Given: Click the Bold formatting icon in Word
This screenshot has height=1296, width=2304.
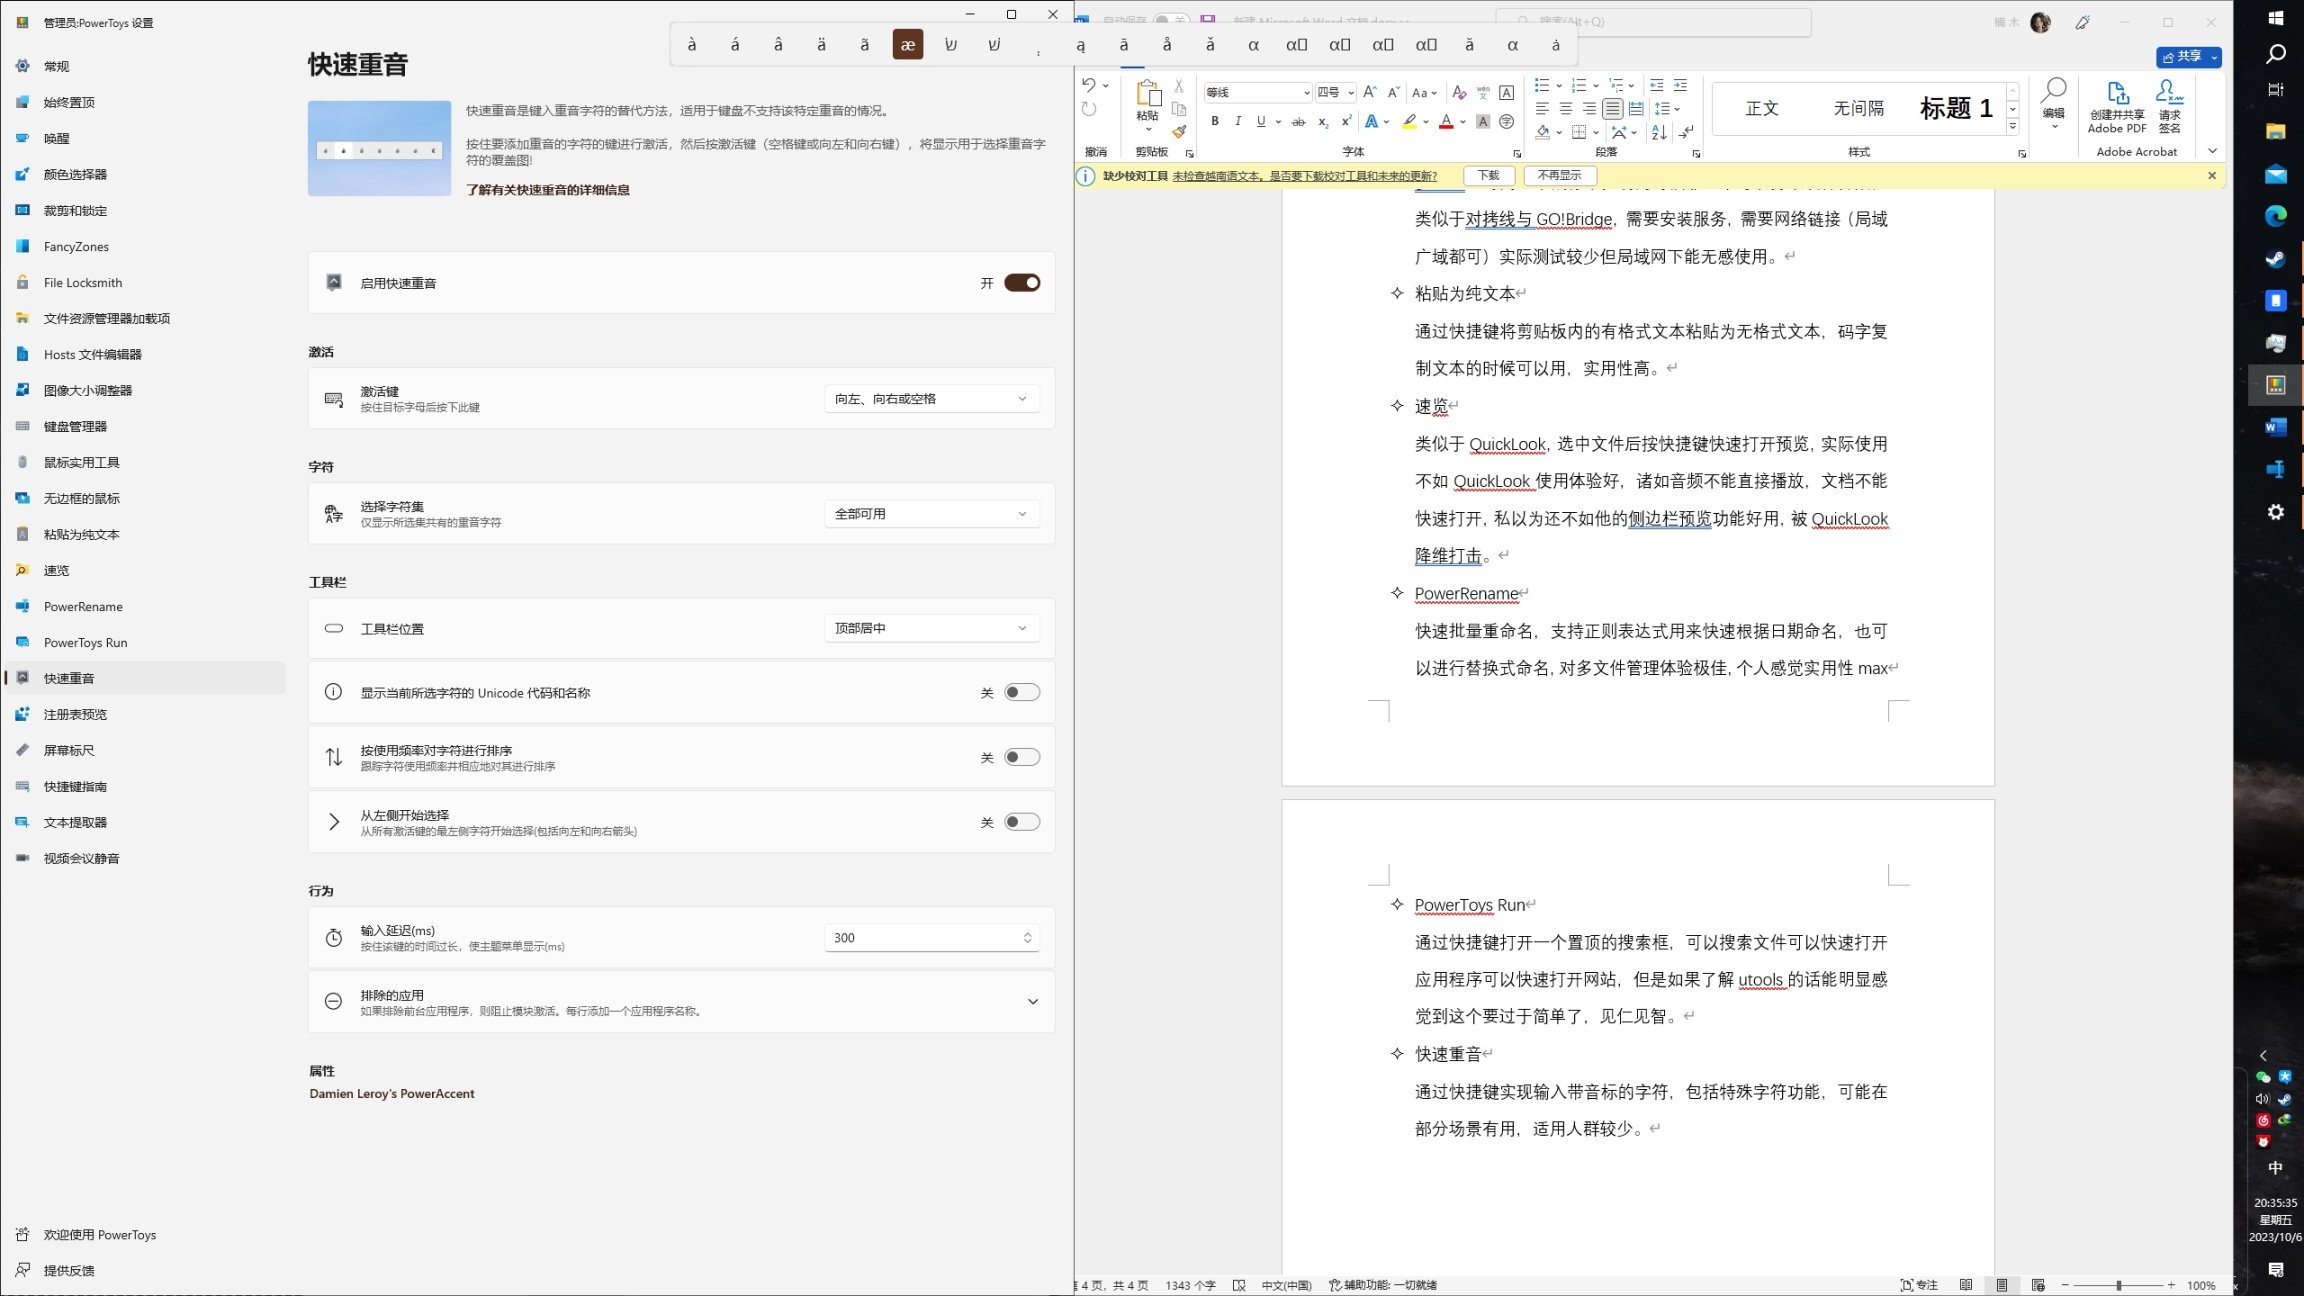Looking at the screenshot, I should [1215, 121].
